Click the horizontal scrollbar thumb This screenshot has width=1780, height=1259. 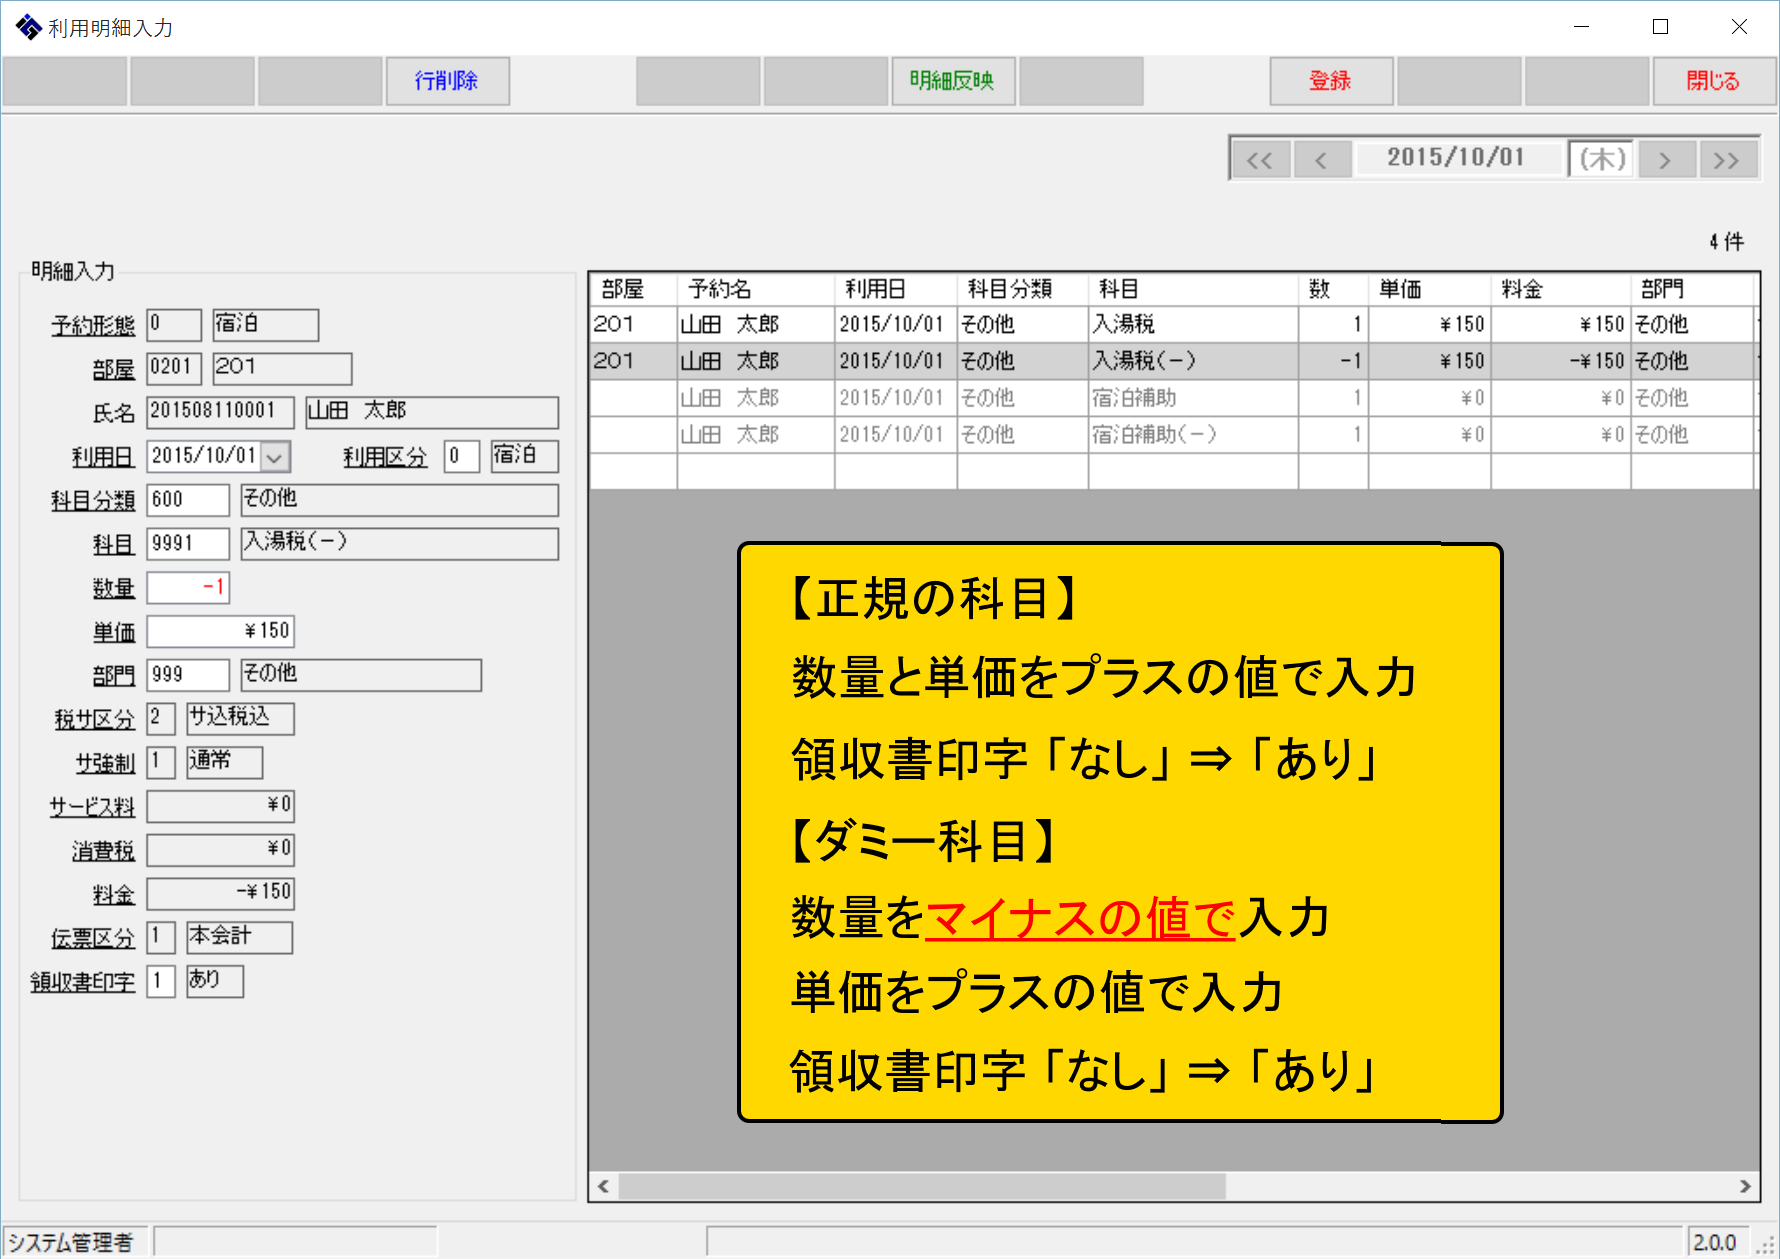point(922,1186)
